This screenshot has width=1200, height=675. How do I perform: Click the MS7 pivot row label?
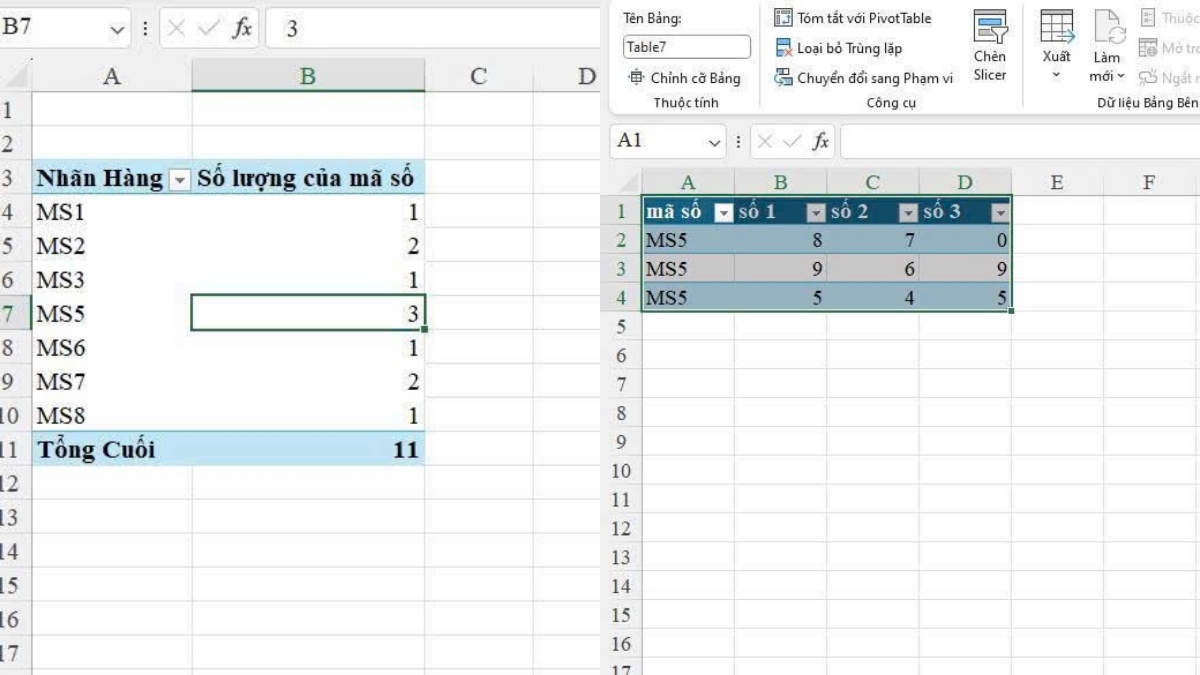point(61,382)
